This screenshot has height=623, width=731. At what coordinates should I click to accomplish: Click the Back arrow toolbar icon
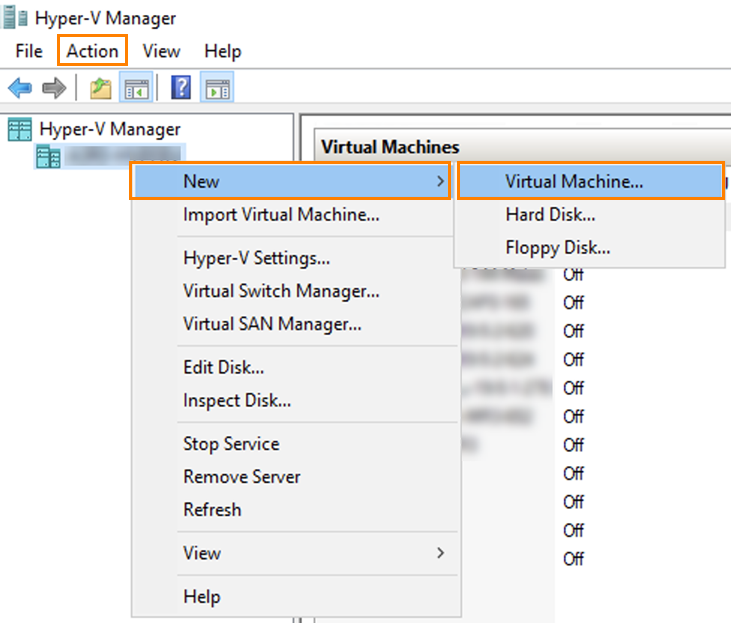point(20,89)
